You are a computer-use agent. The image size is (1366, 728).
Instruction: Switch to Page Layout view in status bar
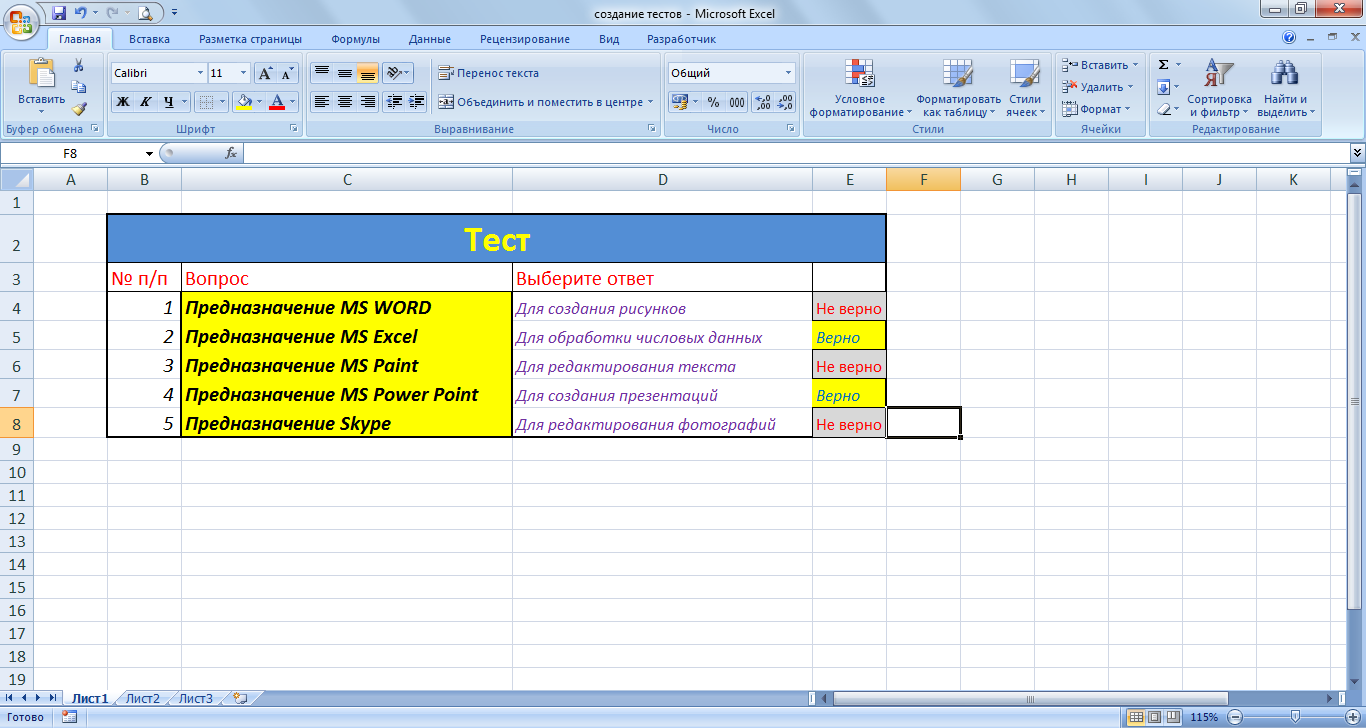[1154, 717]
